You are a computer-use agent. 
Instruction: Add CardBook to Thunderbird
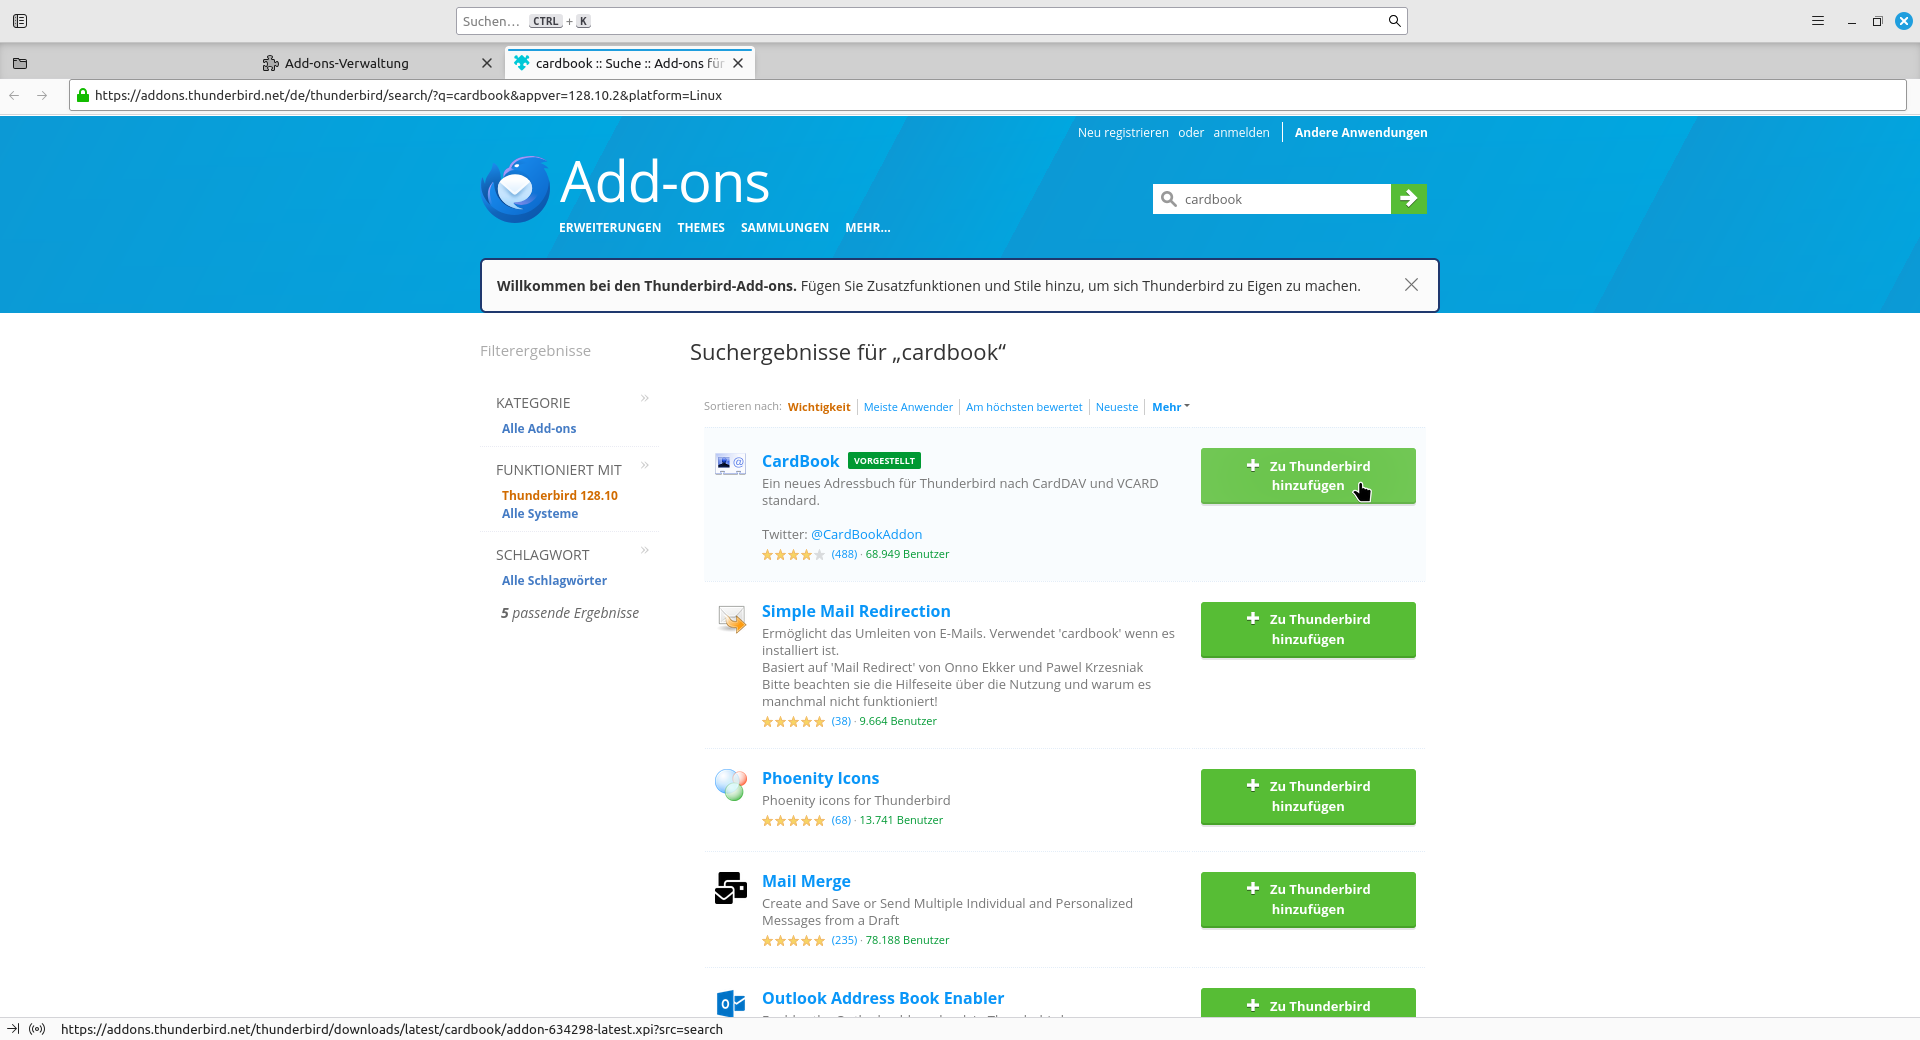click(x=1308, y=476)
